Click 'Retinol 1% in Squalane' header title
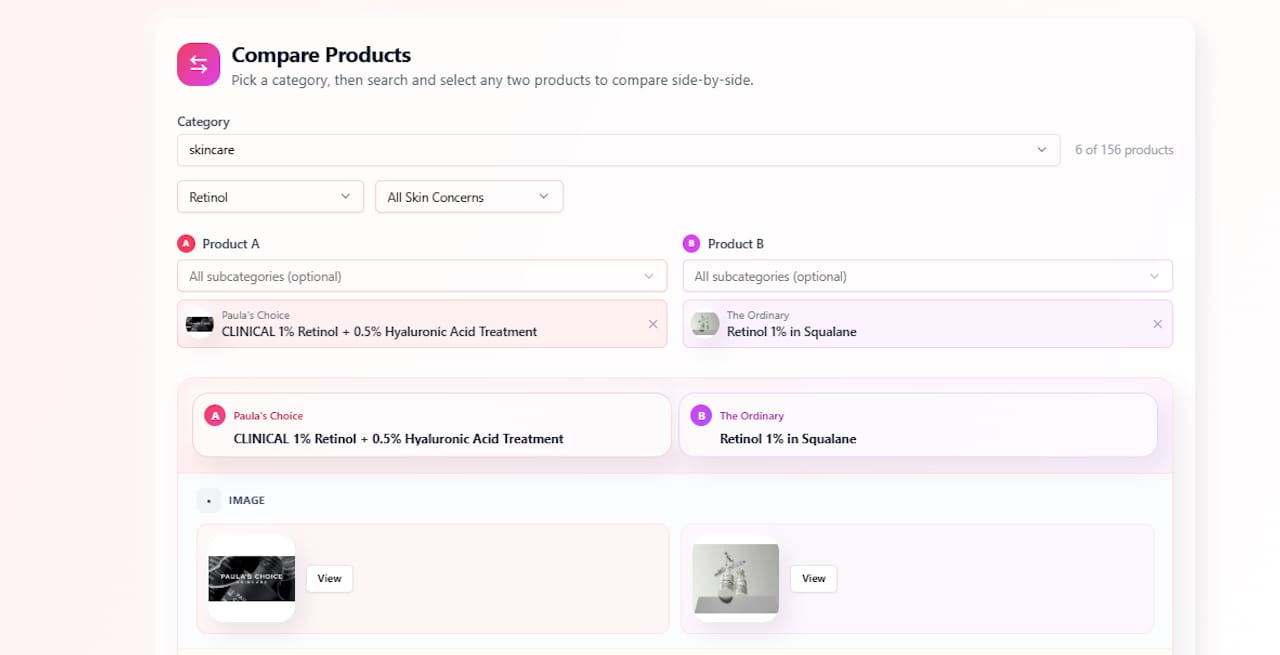Image resolution: width=1280 pixels, height=655 pixels. [x=788, y=439]
